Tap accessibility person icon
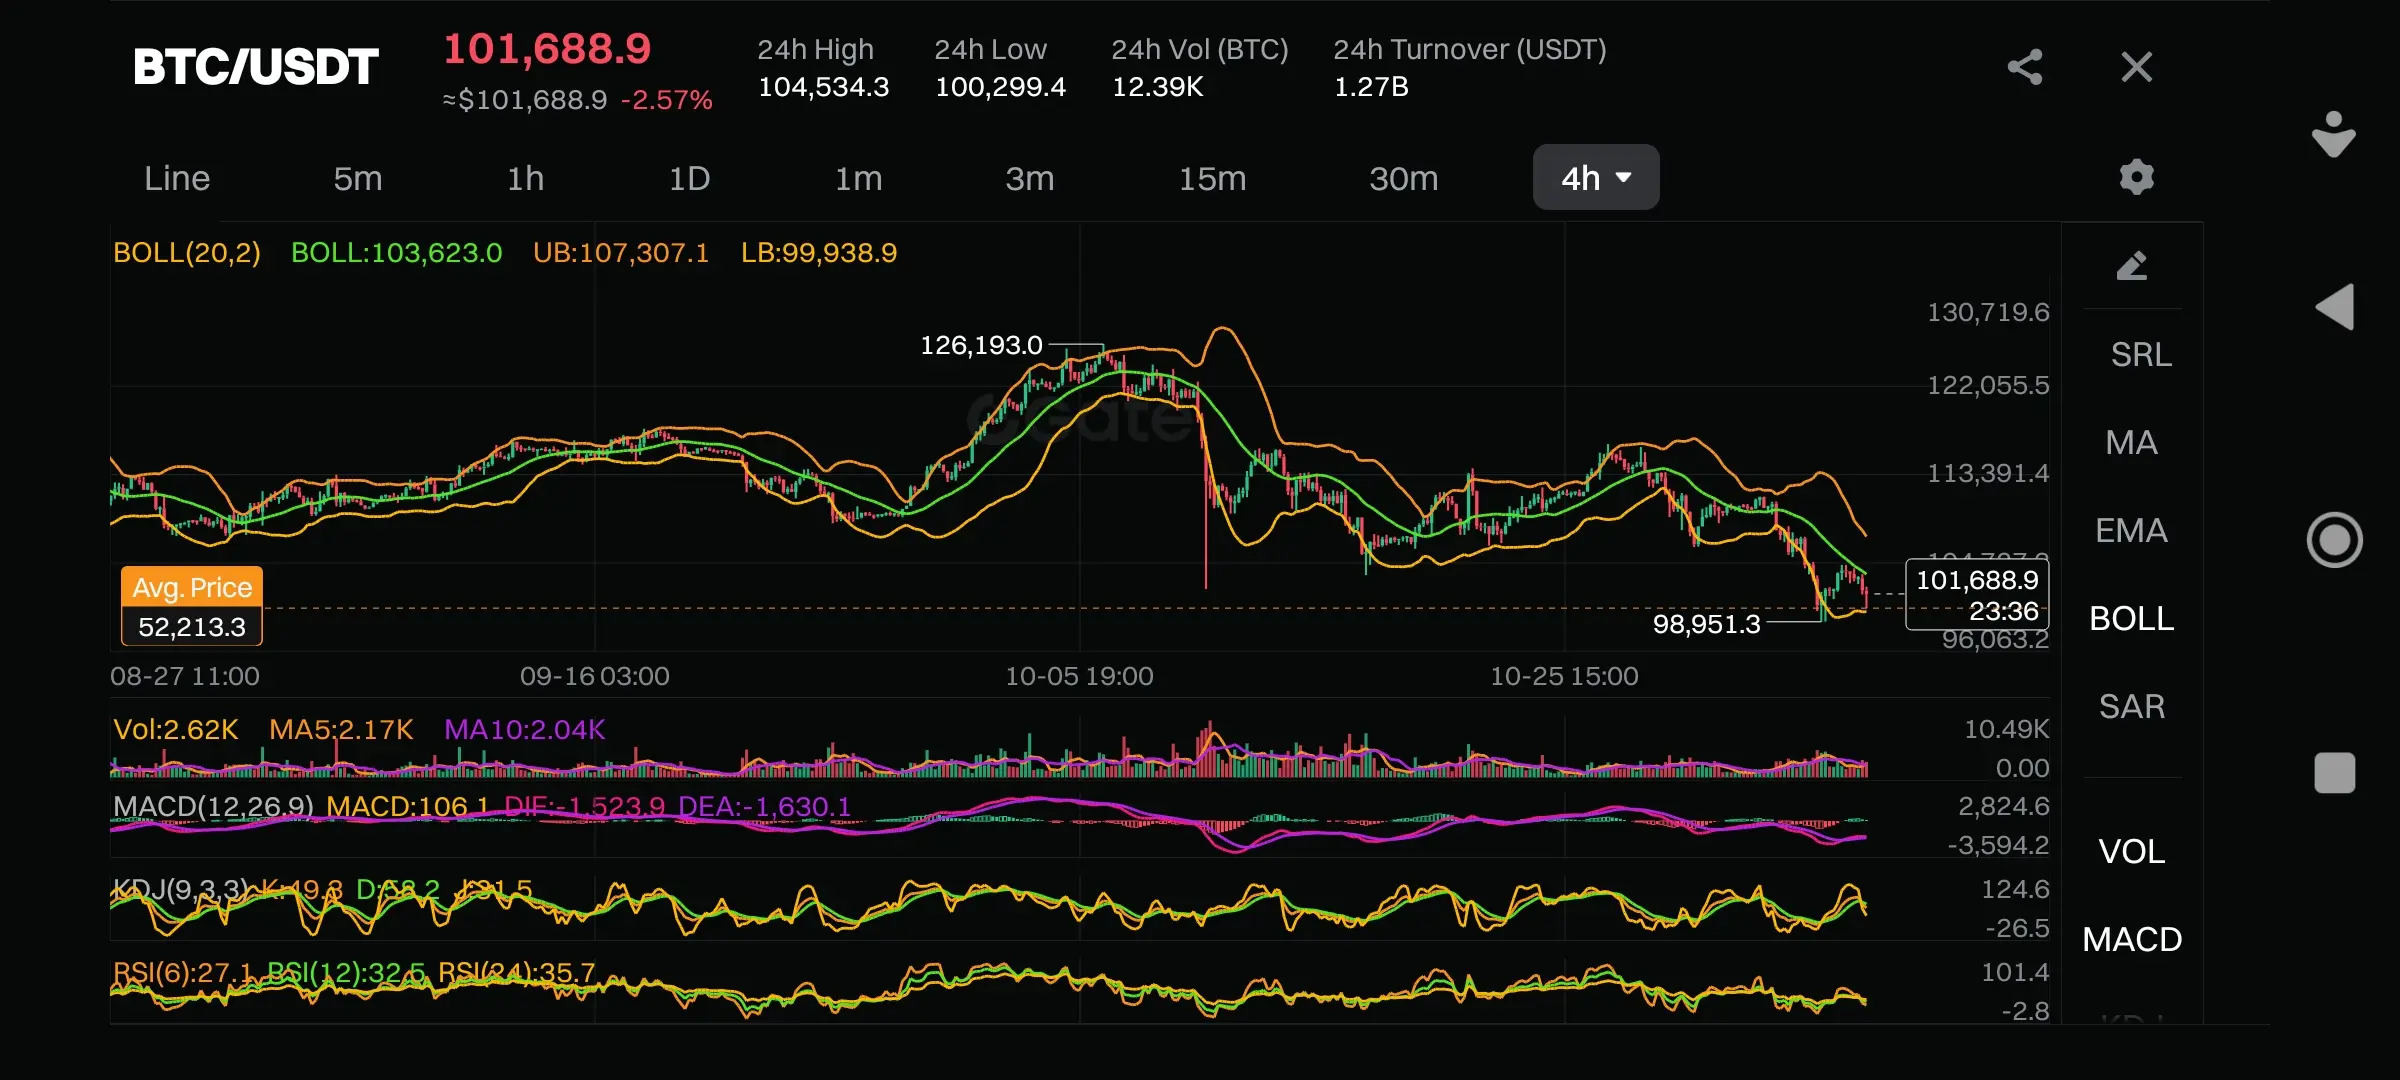Image resolution: width=2400 pixels, height=1080 pixels. click(2334, 134)
